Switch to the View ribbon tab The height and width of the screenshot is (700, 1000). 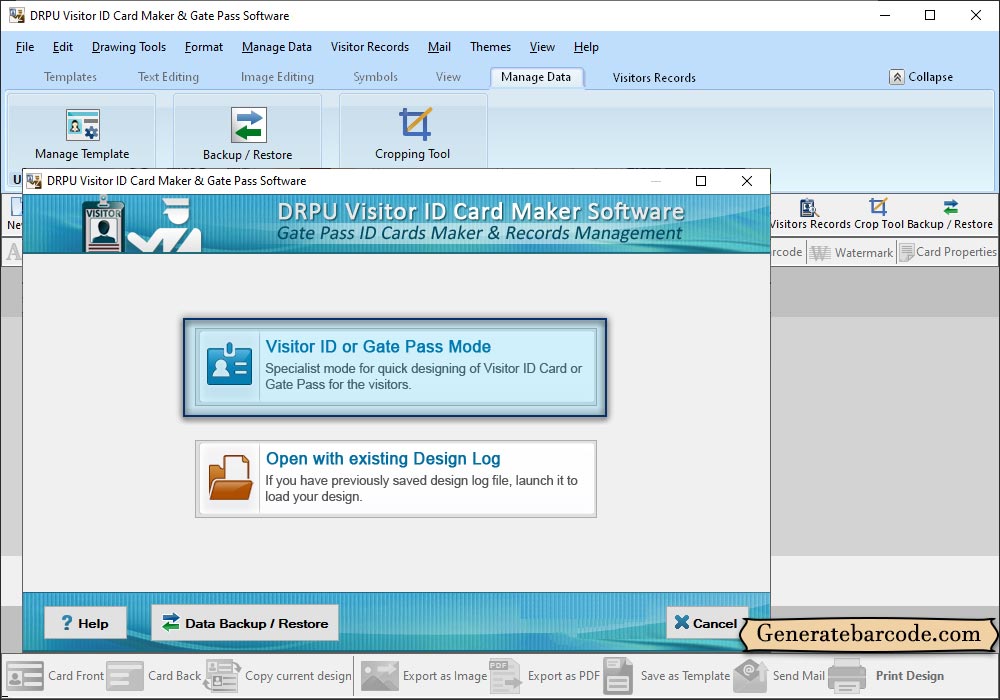click(448, 77)
